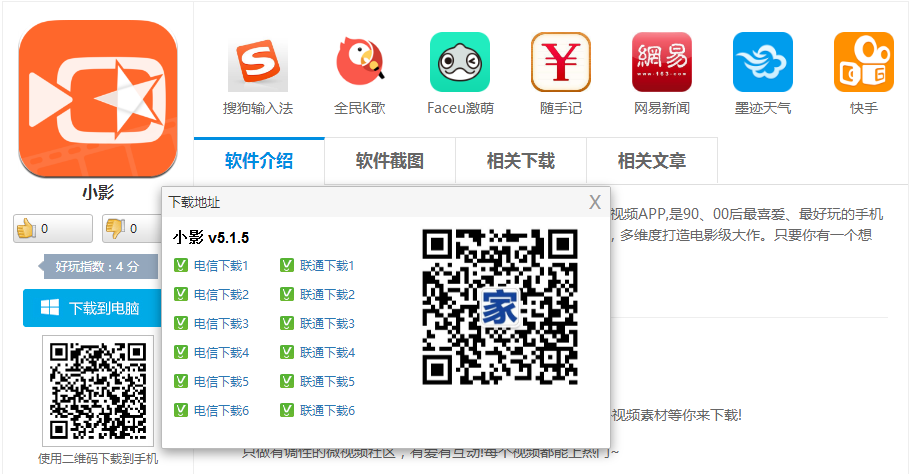Open the 快手 orange camera icon
This screenshot has width=909, height=474.
[863, 62]
